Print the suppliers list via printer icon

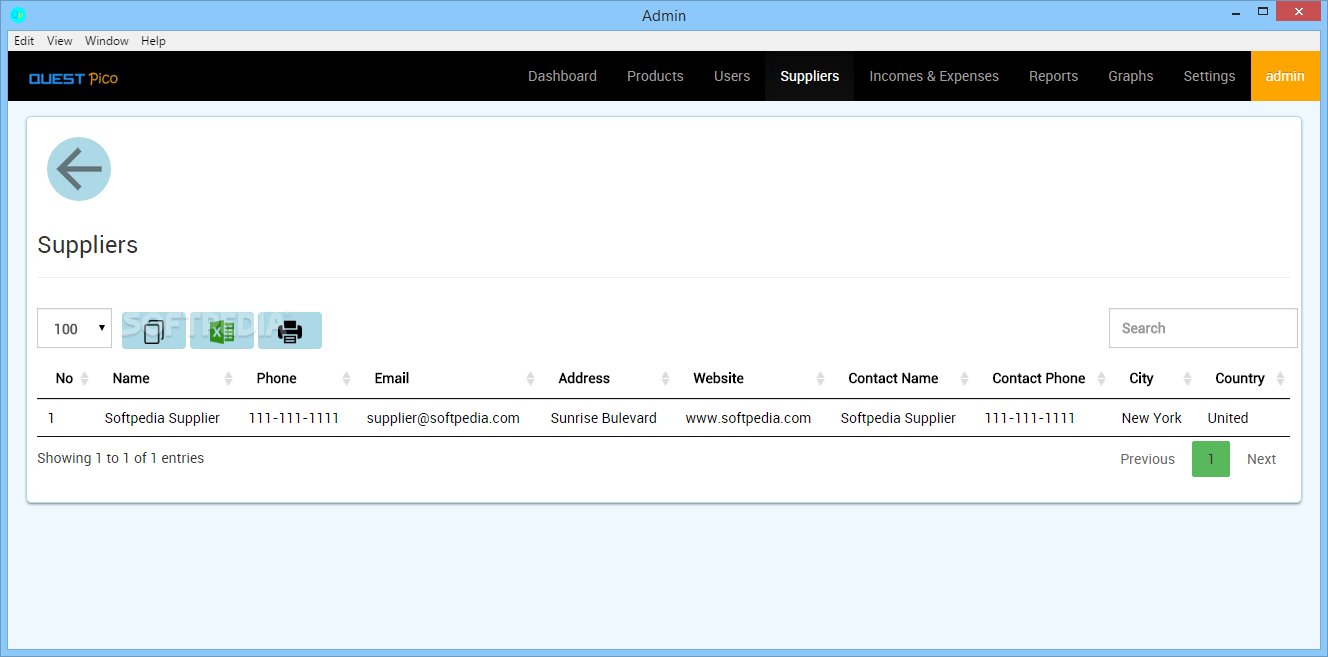(x=290, y=330)
